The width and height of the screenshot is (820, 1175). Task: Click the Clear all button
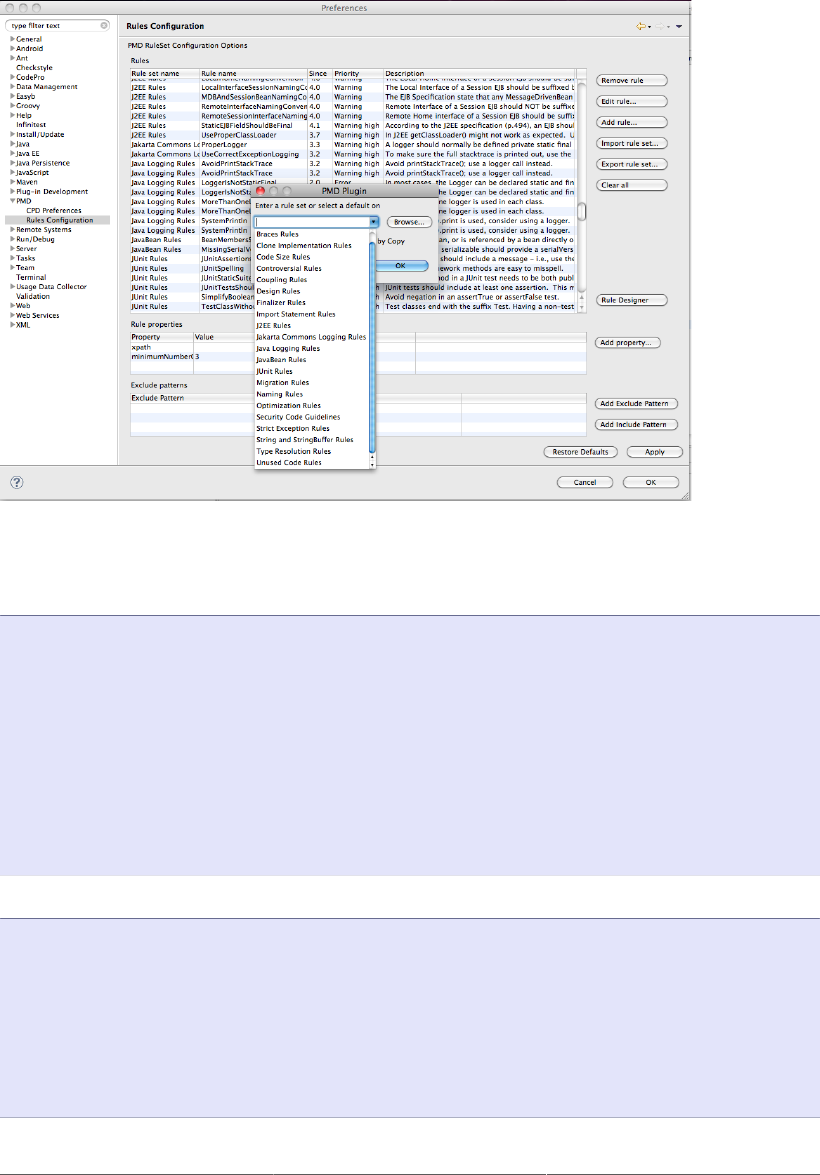[x=632, y=185]
